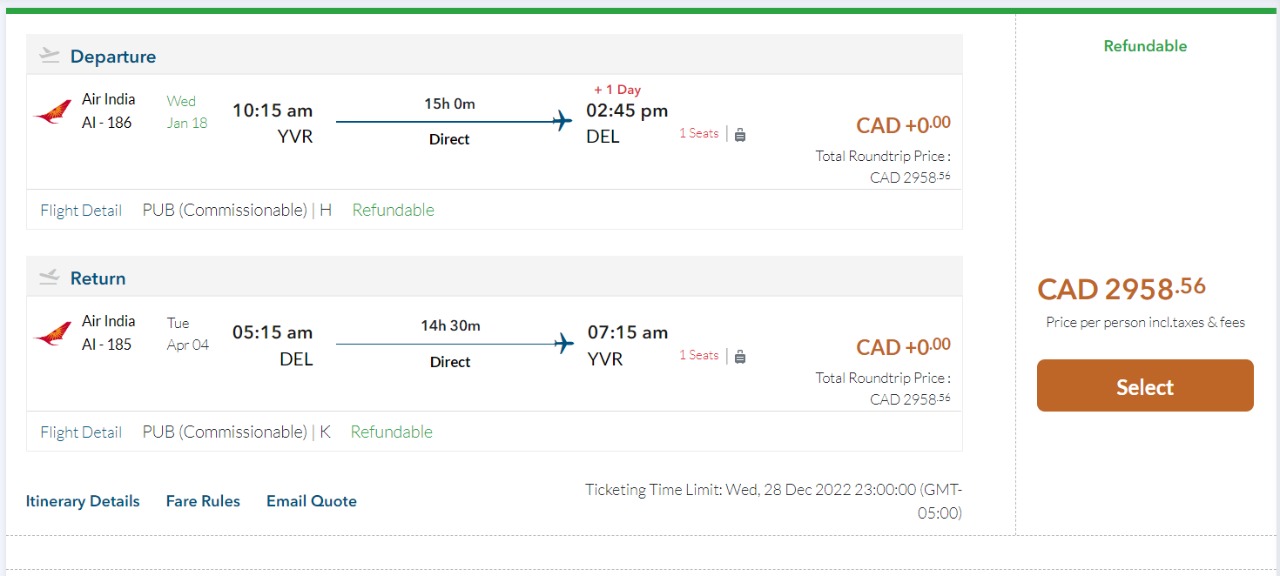This screenshot has width=1280, height=576.
Task: Click Air India logo on AI-185 flight
Action: [52, 333]
